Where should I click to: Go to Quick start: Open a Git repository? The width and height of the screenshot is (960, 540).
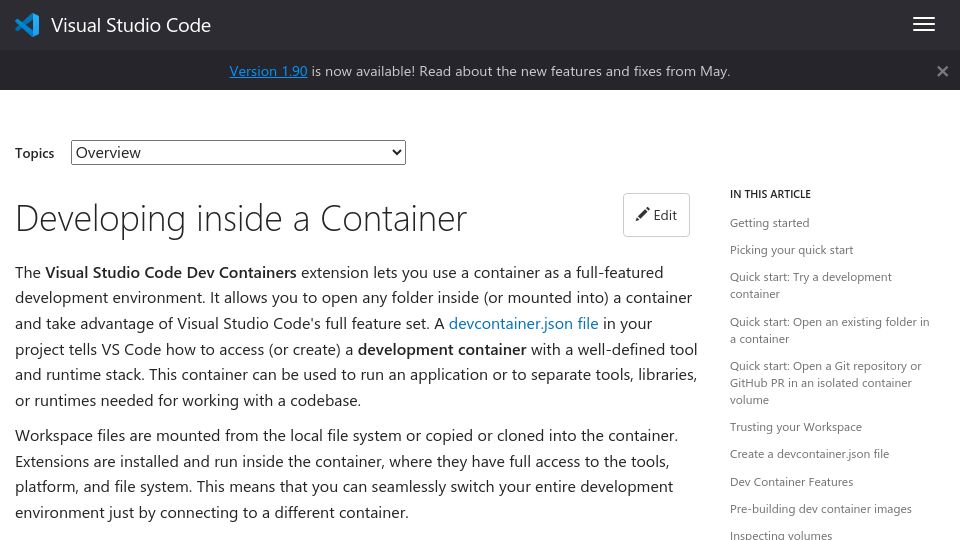coord(825,383)
